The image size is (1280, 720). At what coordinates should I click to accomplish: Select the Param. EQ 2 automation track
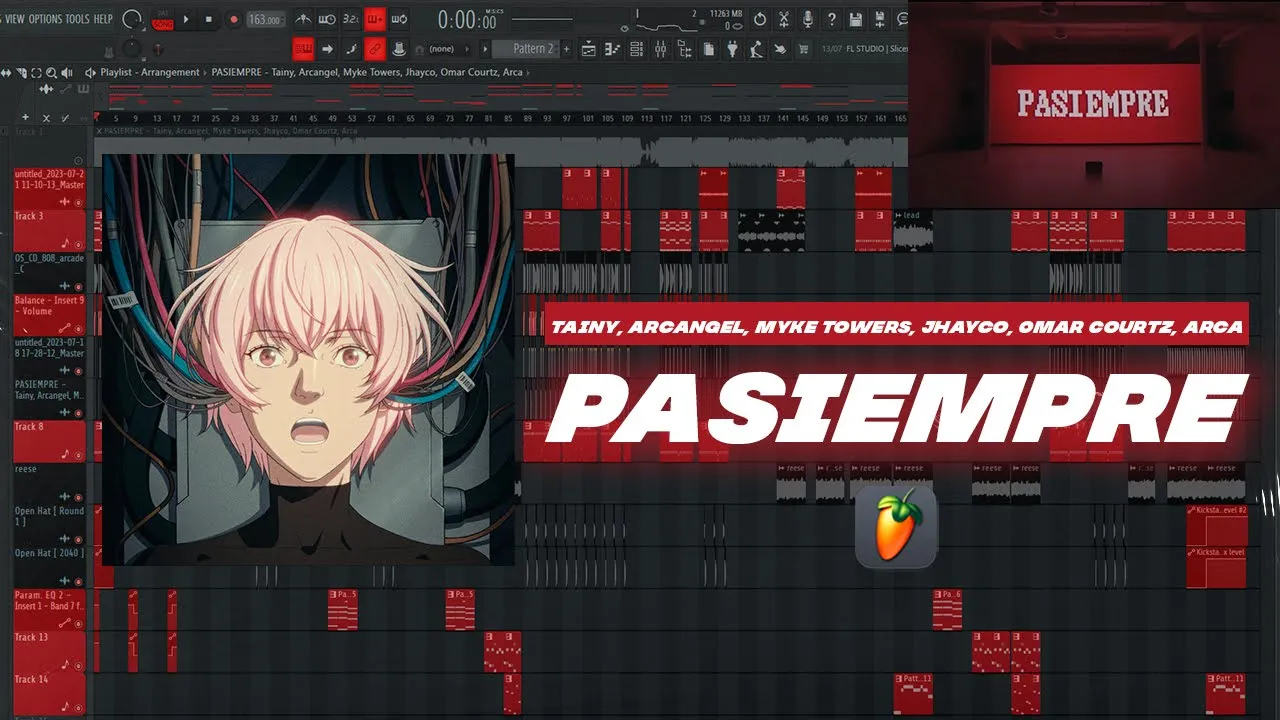[48, 609]
